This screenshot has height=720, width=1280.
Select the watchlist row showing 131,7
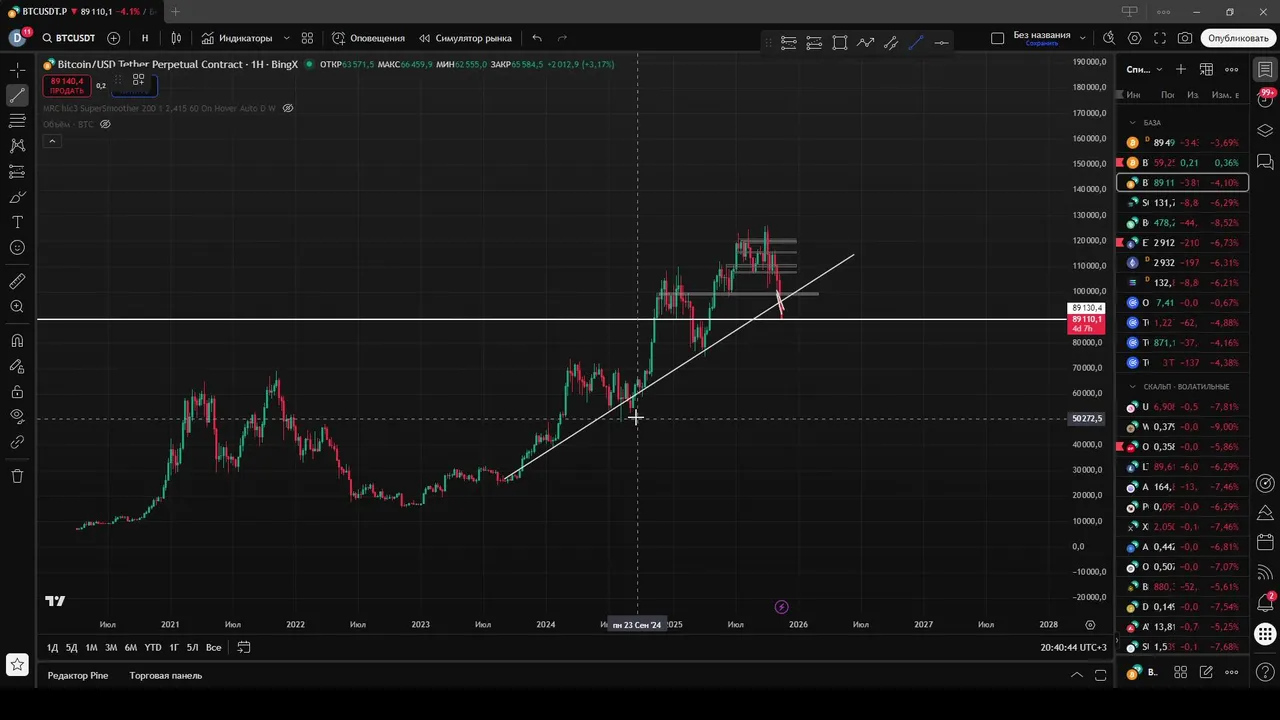[1182, 203]
